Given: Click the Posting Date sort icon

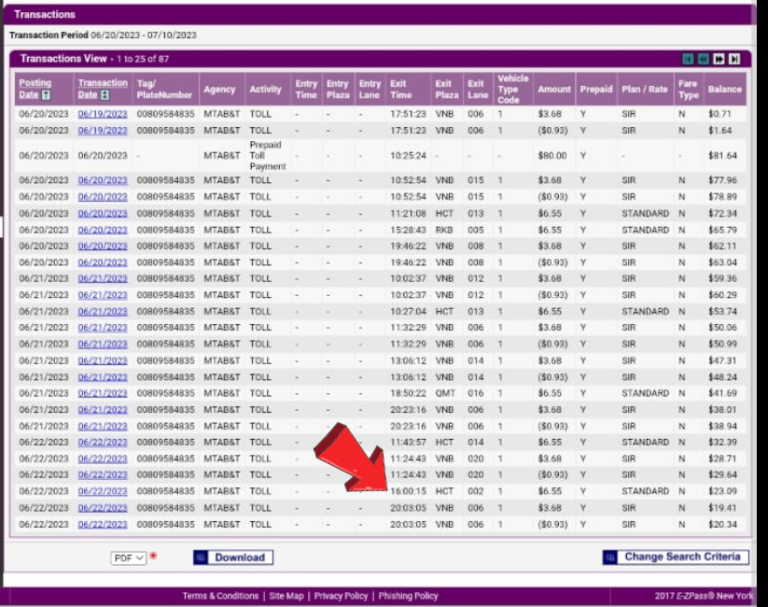Looking at the screenshot, I should point(46,95).
